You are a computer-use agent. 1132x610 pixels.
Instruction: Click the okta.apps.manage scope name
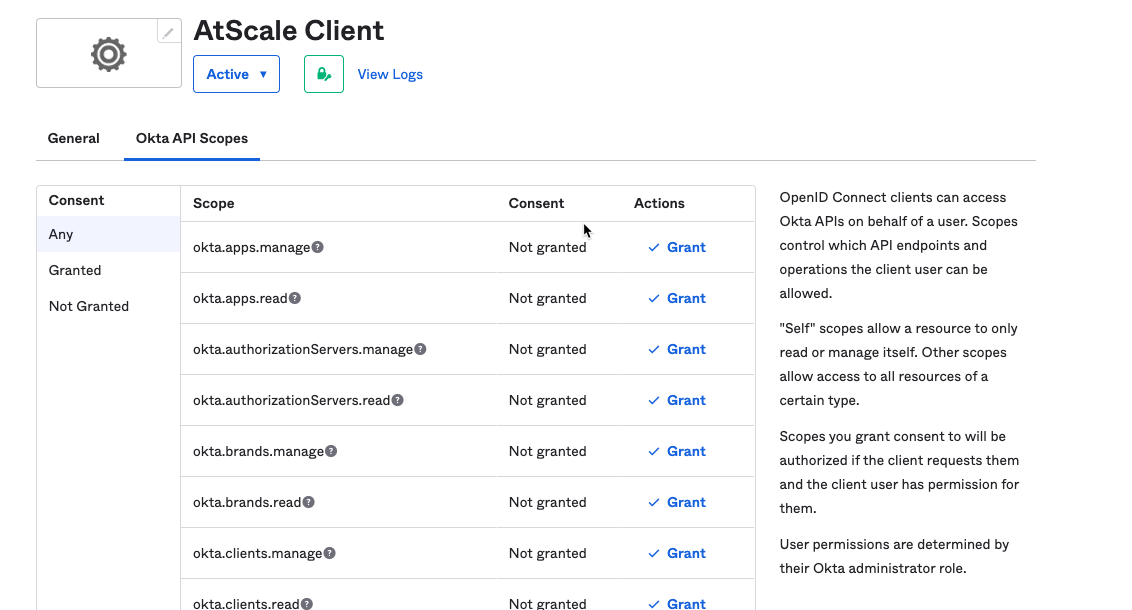251,247
